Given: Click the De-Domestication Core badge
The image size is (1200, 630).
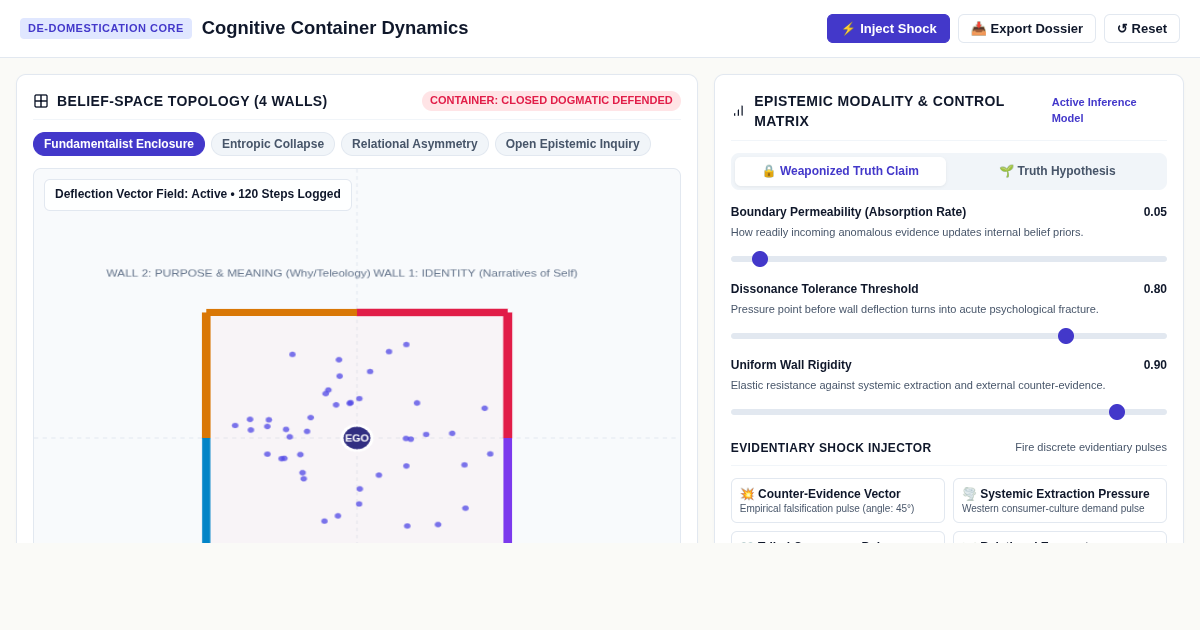Looking at the screenshot, I should coord(106,28).
